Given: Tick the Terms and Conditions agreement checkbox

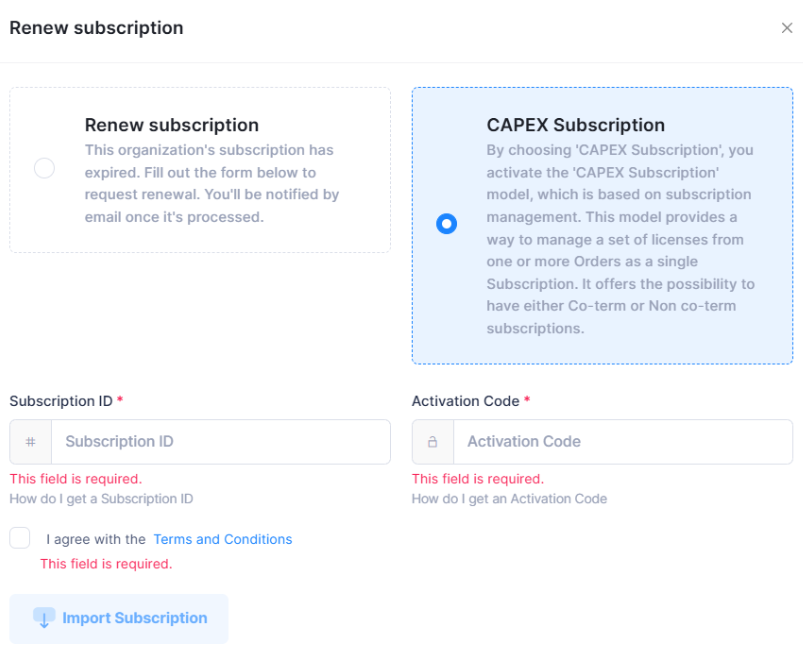Looking at the screenshot, I should [20, 538].
